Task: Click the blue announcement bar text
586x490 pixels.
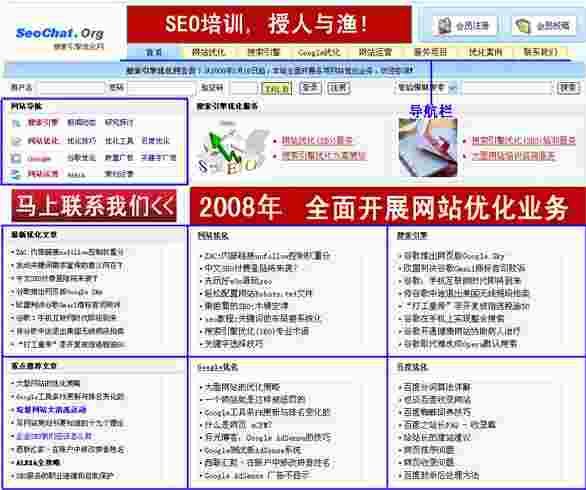Action: (270, 70)
